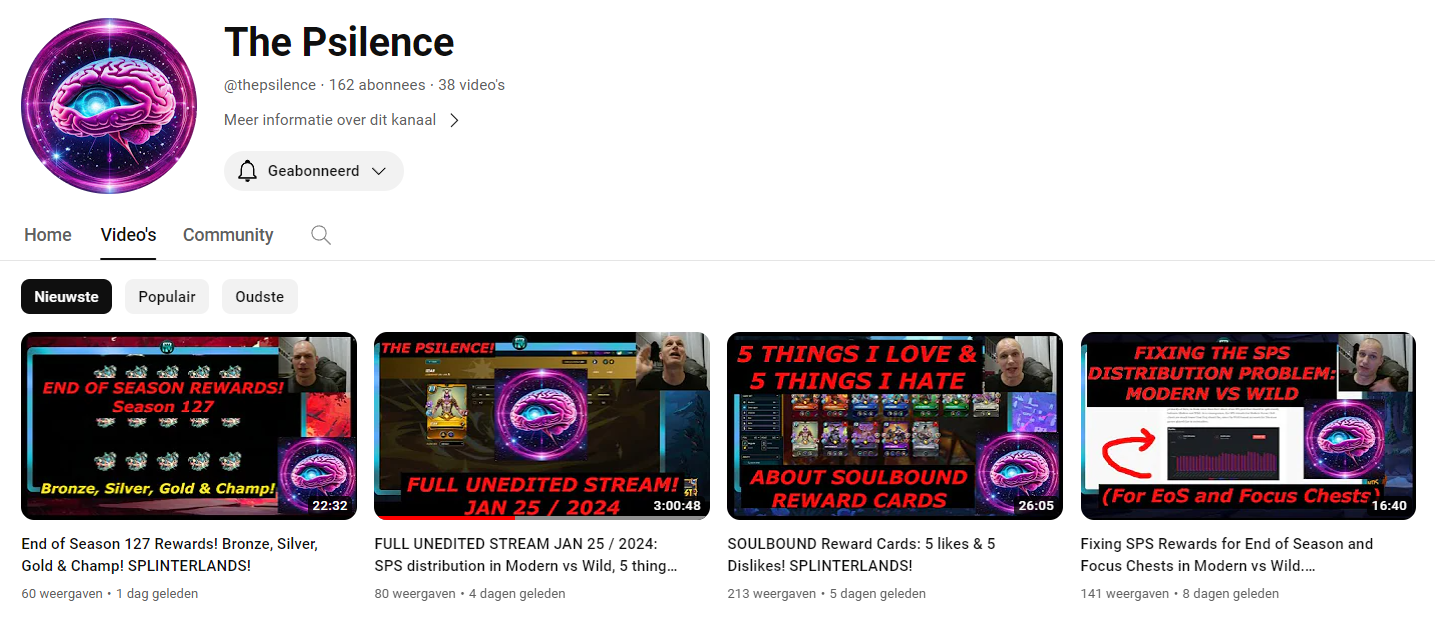Click title Fixing SPS Rewards for End of Season
The width and height of the screenshot is (1435, 623).
(1227, 555)
